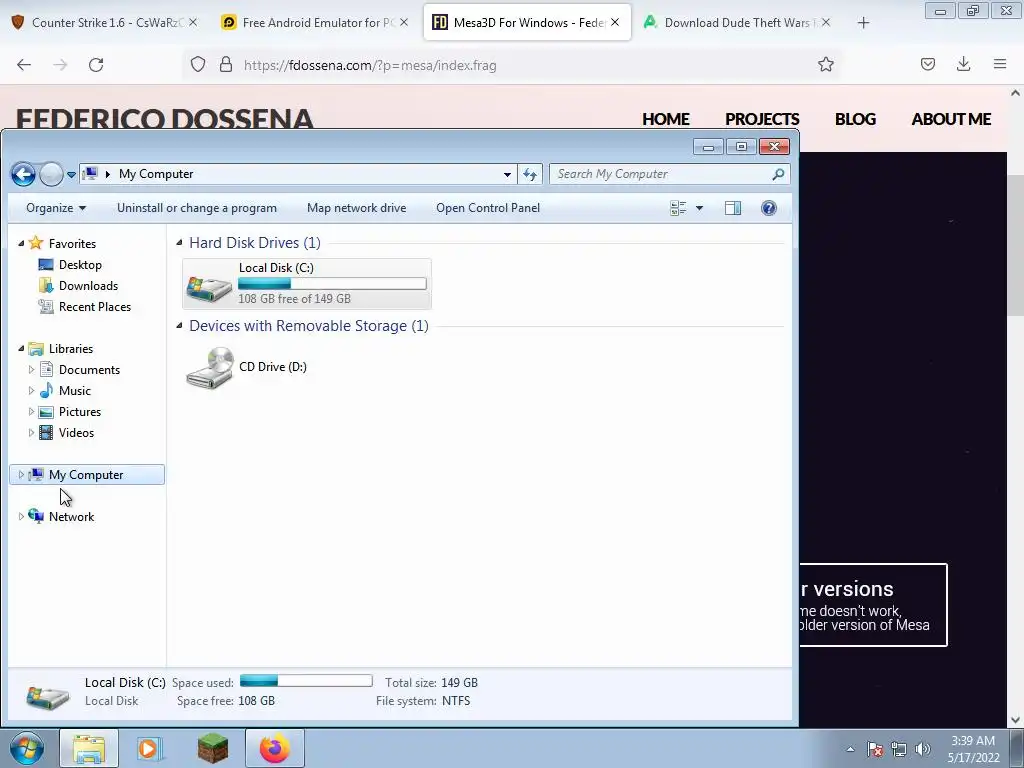
Task: Toggle the preview pane
Action: click(733, 208)
